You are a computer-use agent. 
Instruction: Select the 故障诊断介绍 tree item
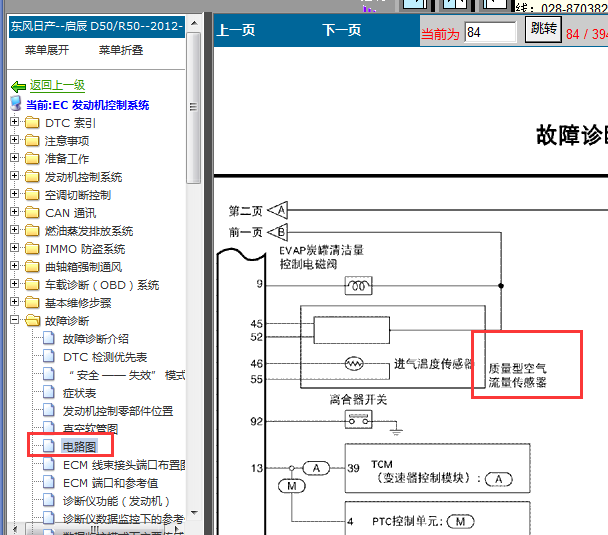pyautogui.click(x=96, y=339)
